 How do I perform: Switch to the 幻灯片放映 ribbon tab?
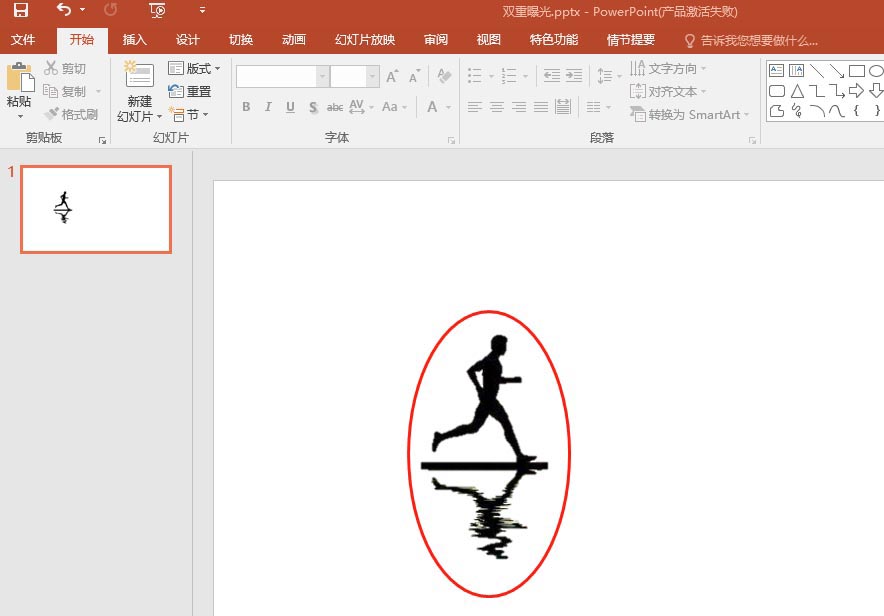click(x=365, y=40)
